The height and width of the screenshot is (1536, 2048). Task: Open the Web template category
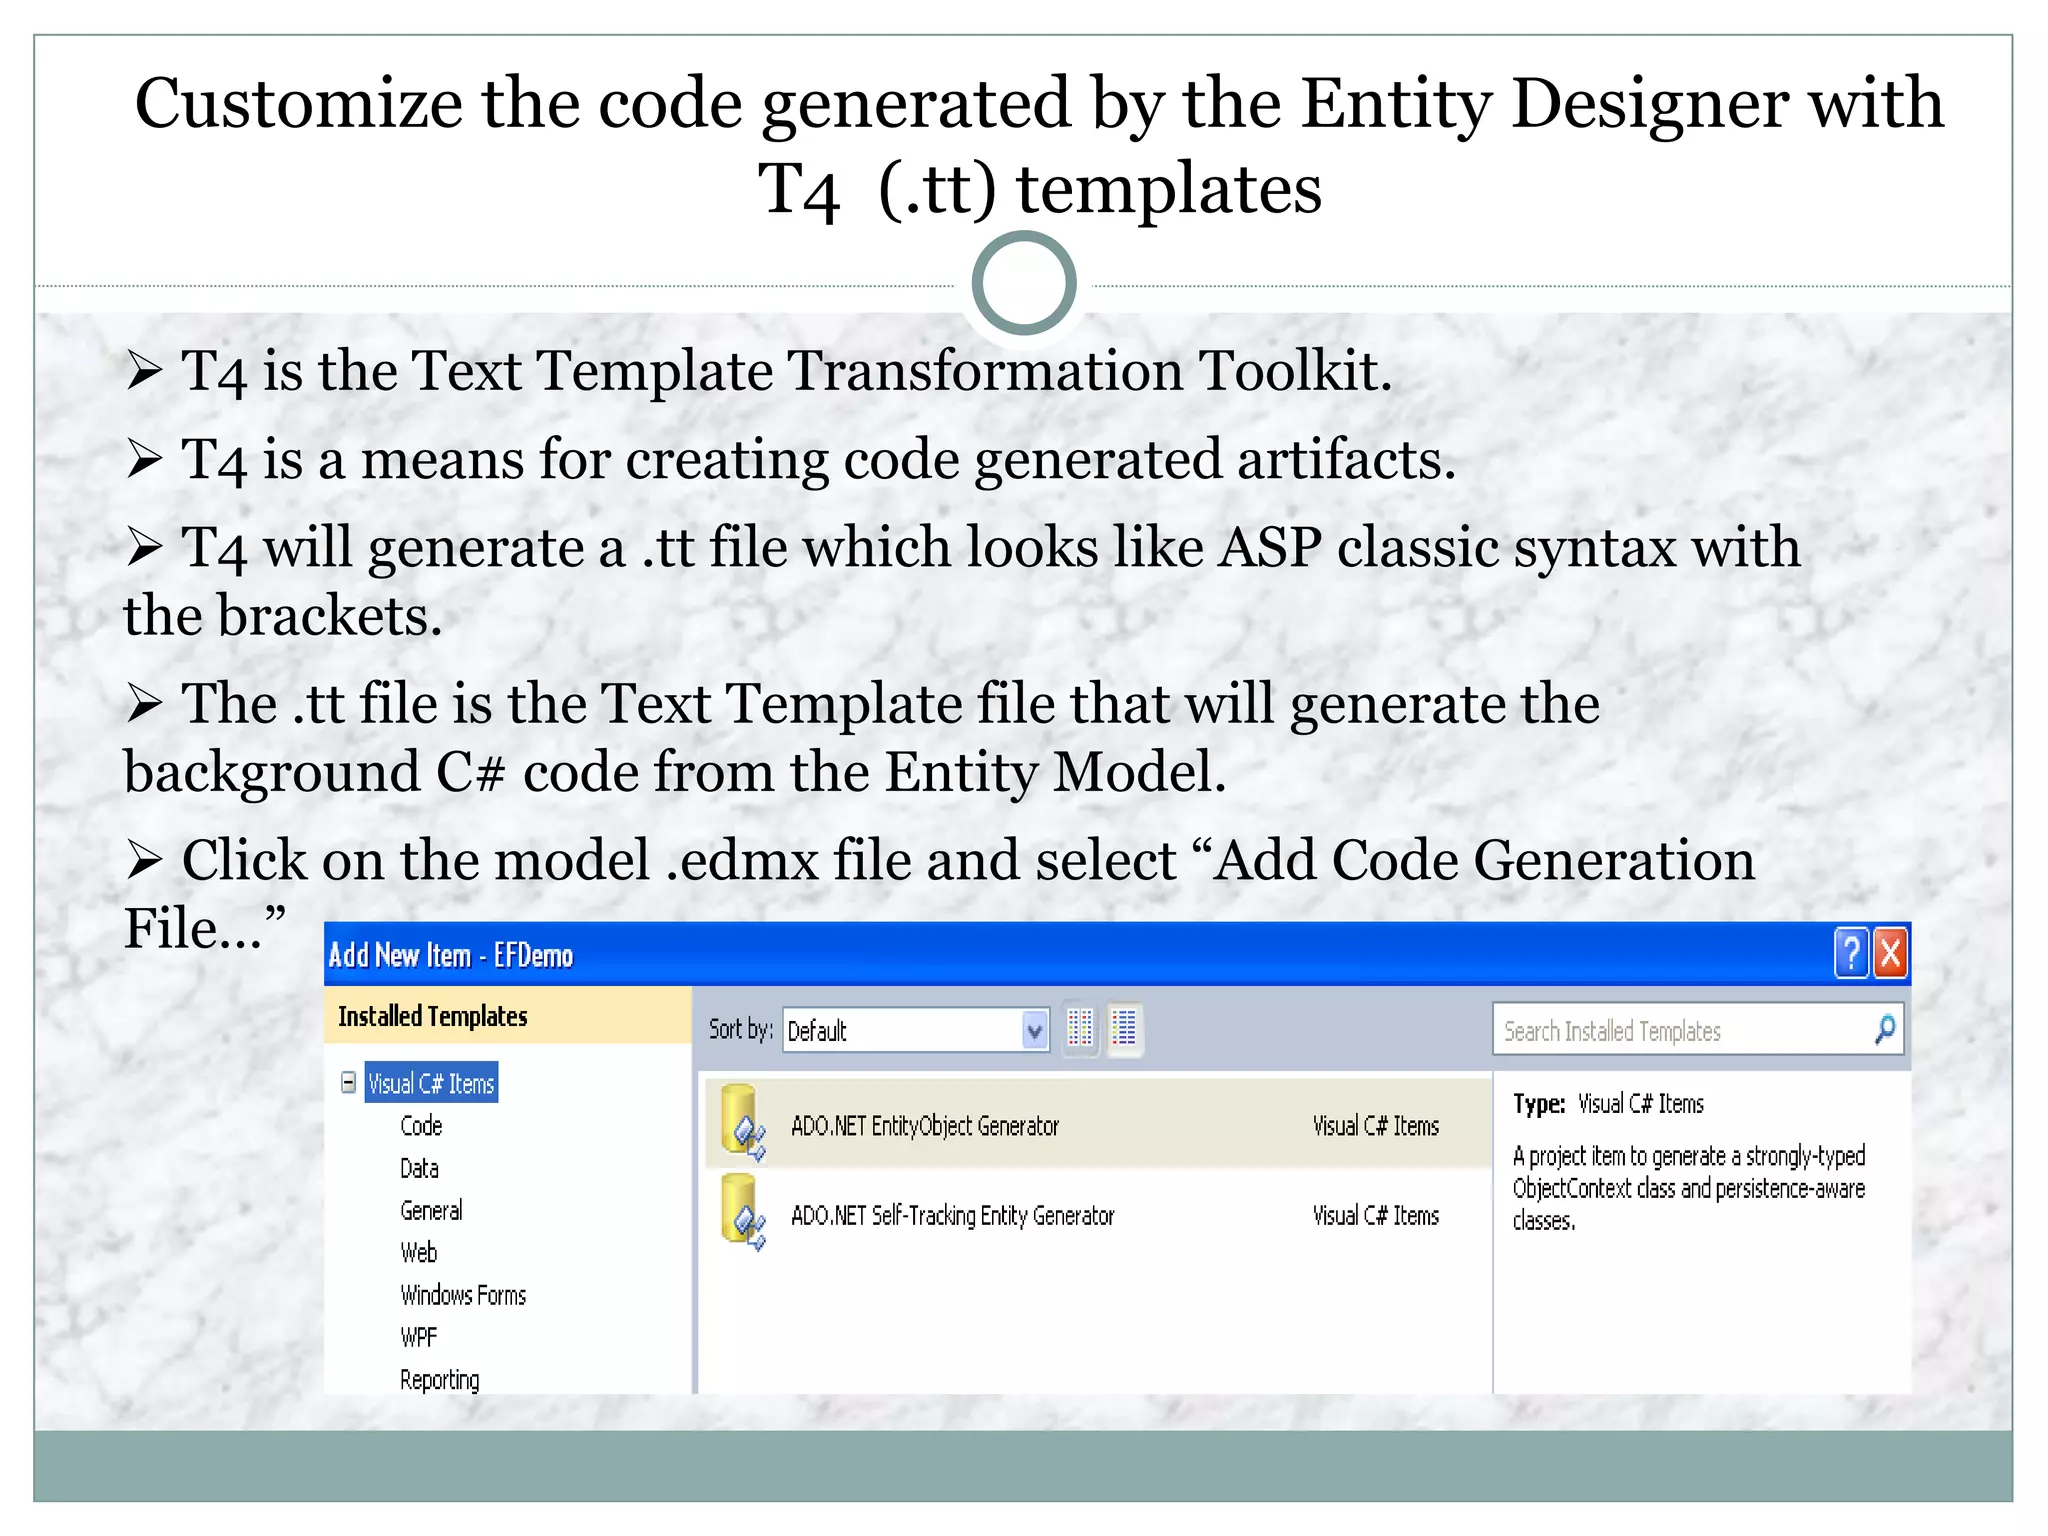(x=418, y=1253)
